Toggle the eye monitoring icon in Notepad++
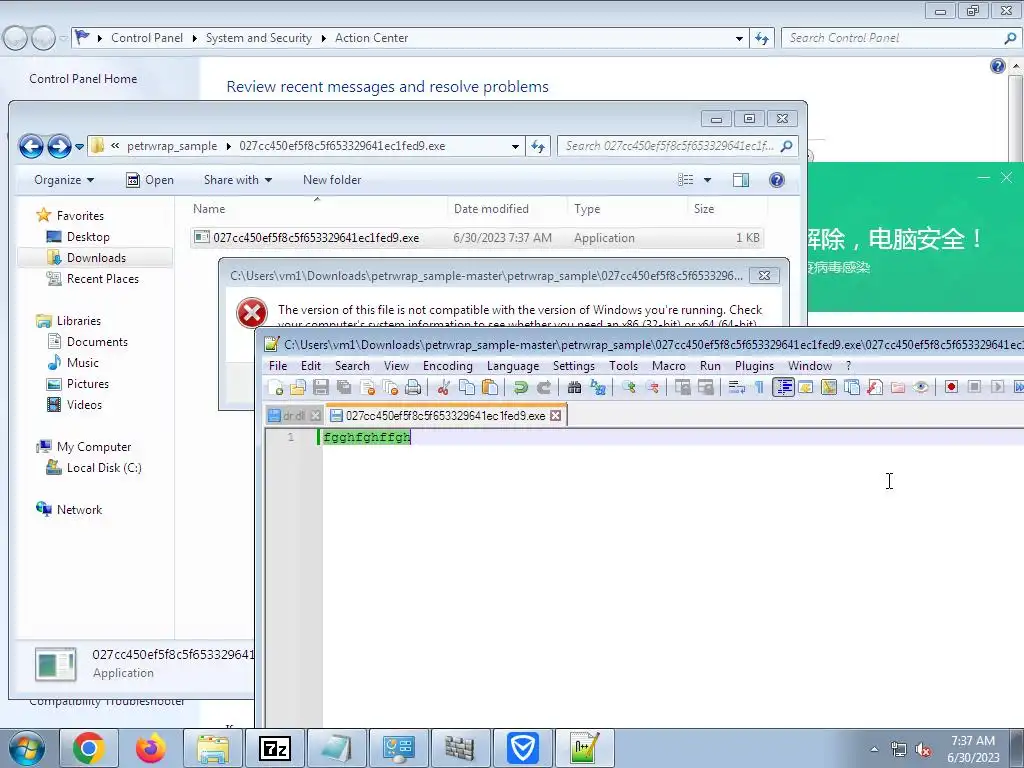Image resolution: width=1024 pixels, height=768 pixels. click(x=921, y=387)
